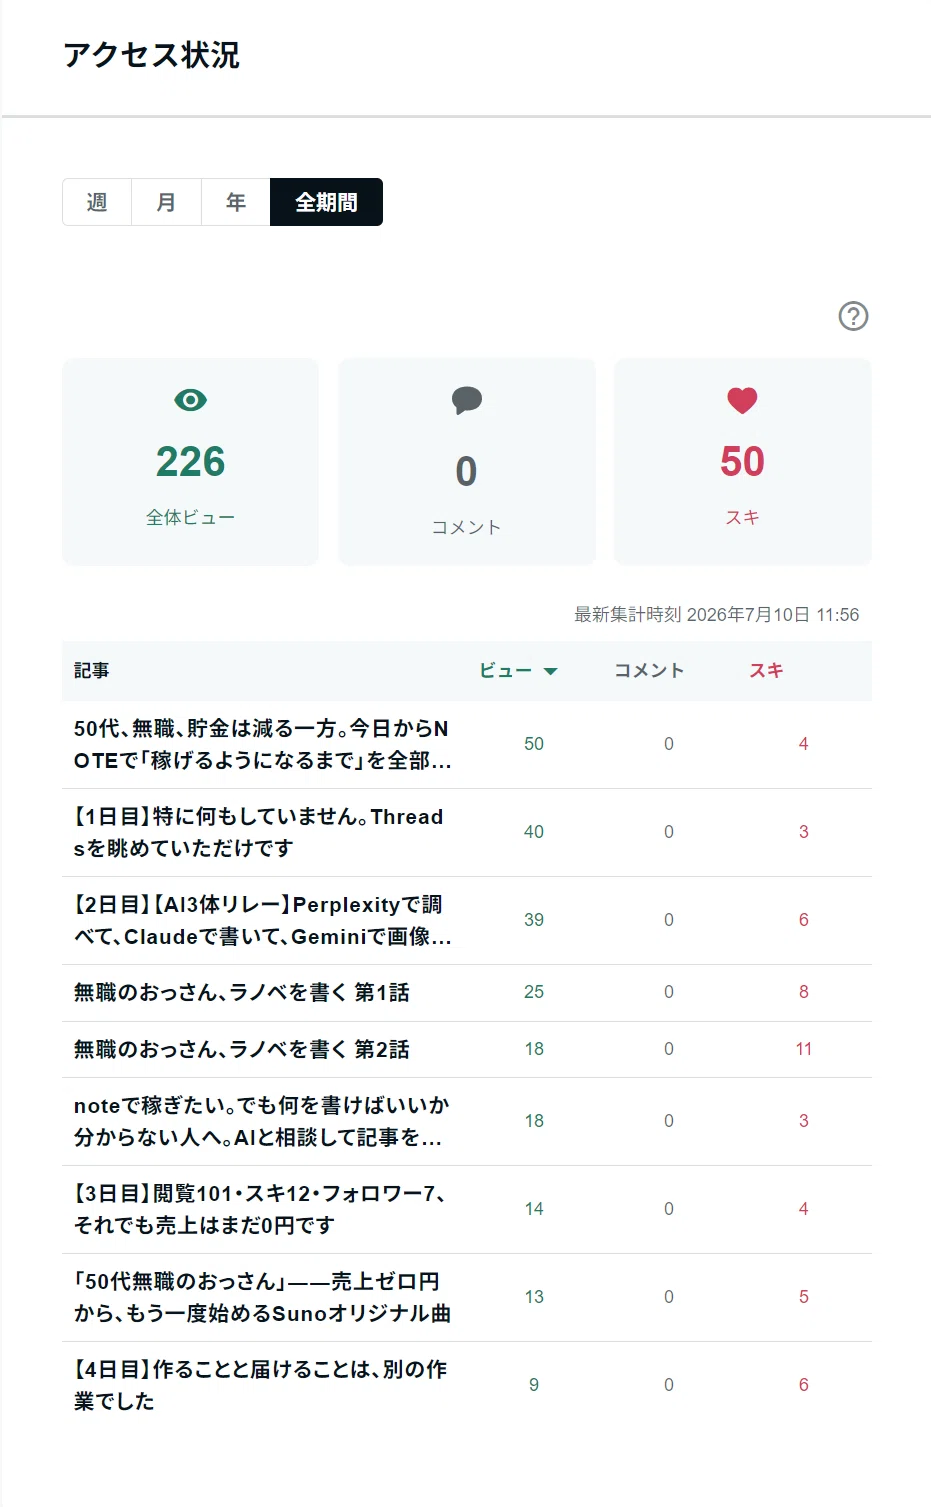
Task: Sort the table by コメント column
Action: (649, 670)
